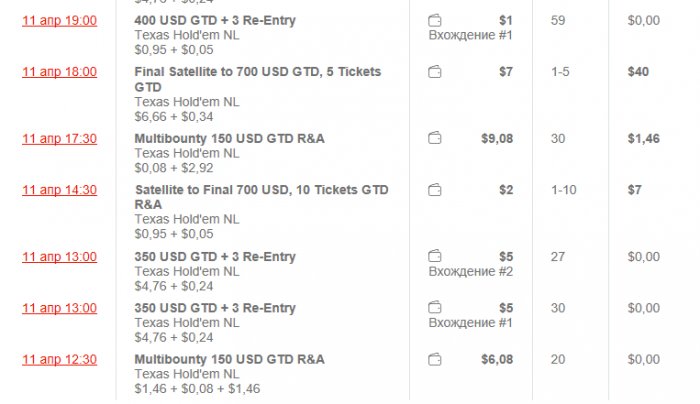Viewport: 700px width, 404px height.
Task: Follow the 11 апр 12:30 link
Action: coord(59,360)
